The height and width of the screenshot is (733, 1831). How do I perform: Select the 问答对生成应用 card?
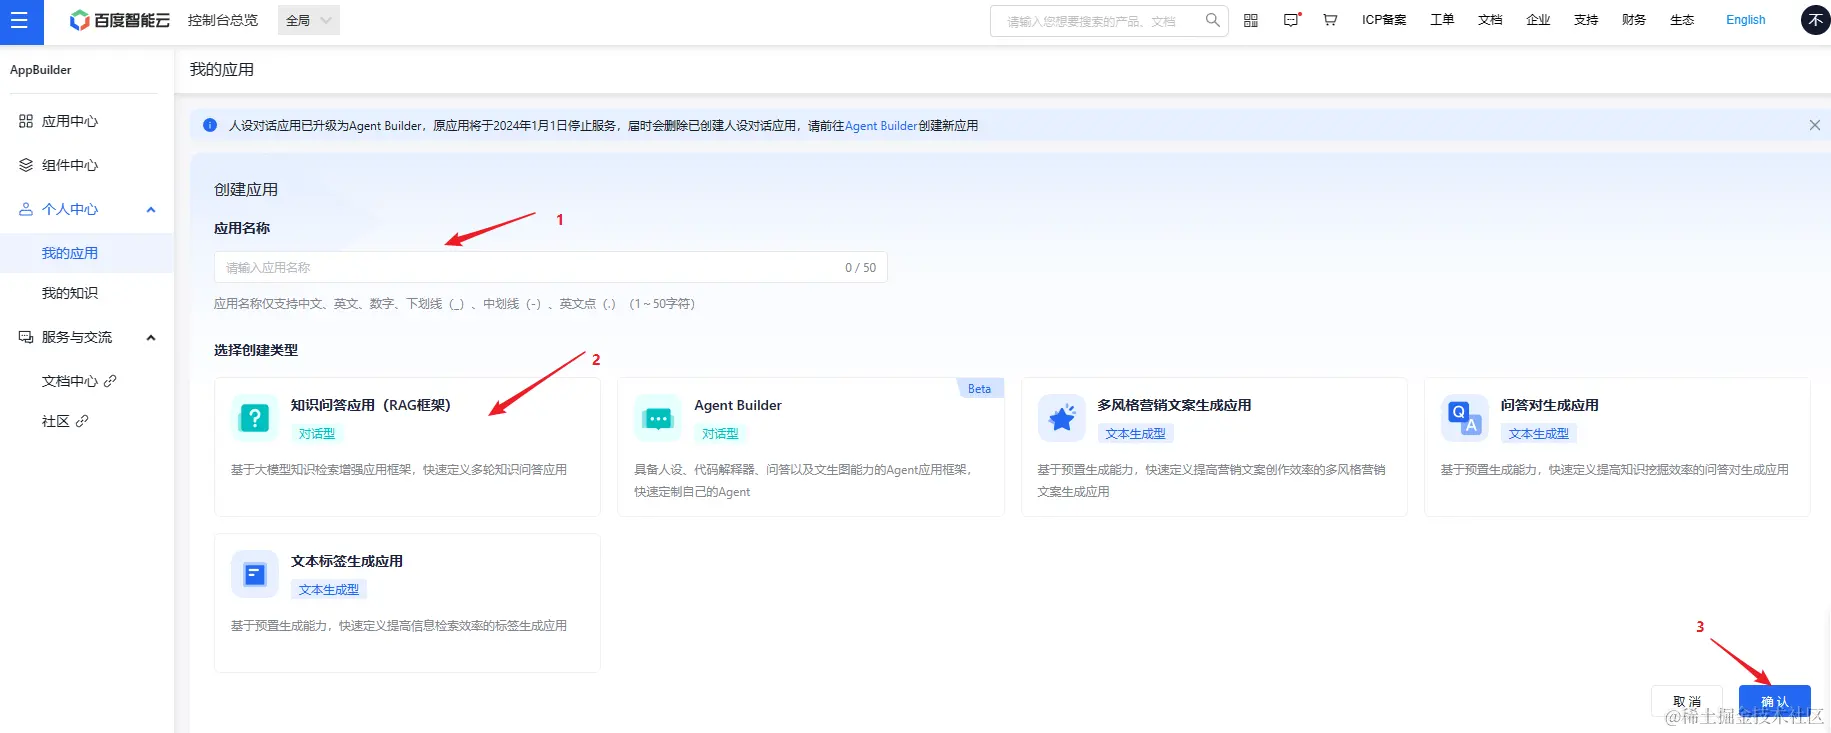pyautogui.click(x=1617, y=447)
